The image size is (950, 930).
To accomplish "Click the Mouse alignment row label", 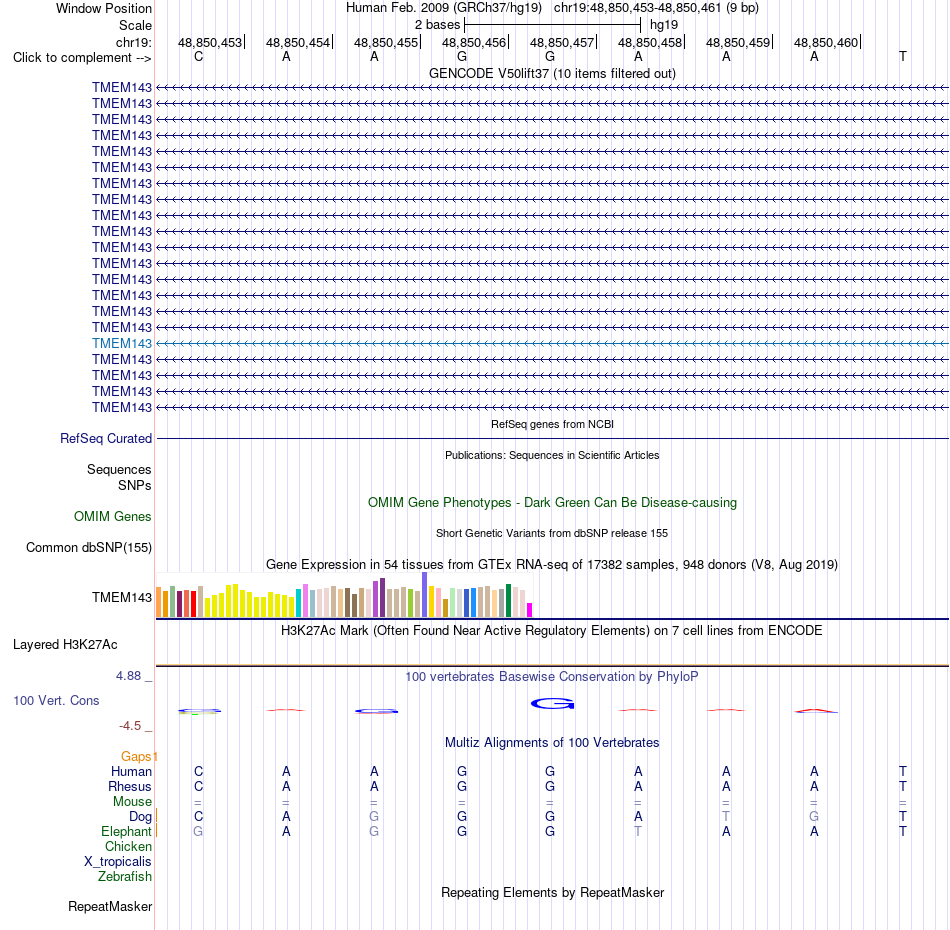I will point(132,802).
